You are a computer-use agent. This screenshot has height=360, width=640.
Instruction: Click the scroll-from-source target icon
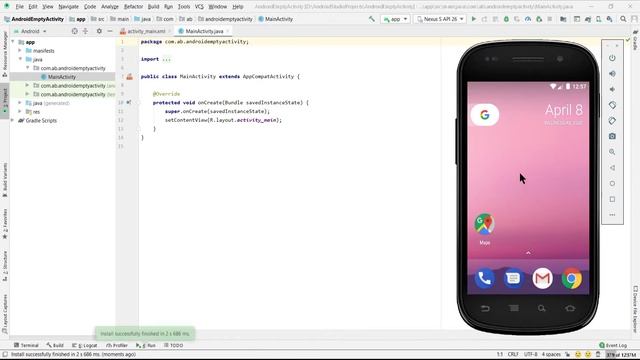pyautogui.click(x=74, y=31)
